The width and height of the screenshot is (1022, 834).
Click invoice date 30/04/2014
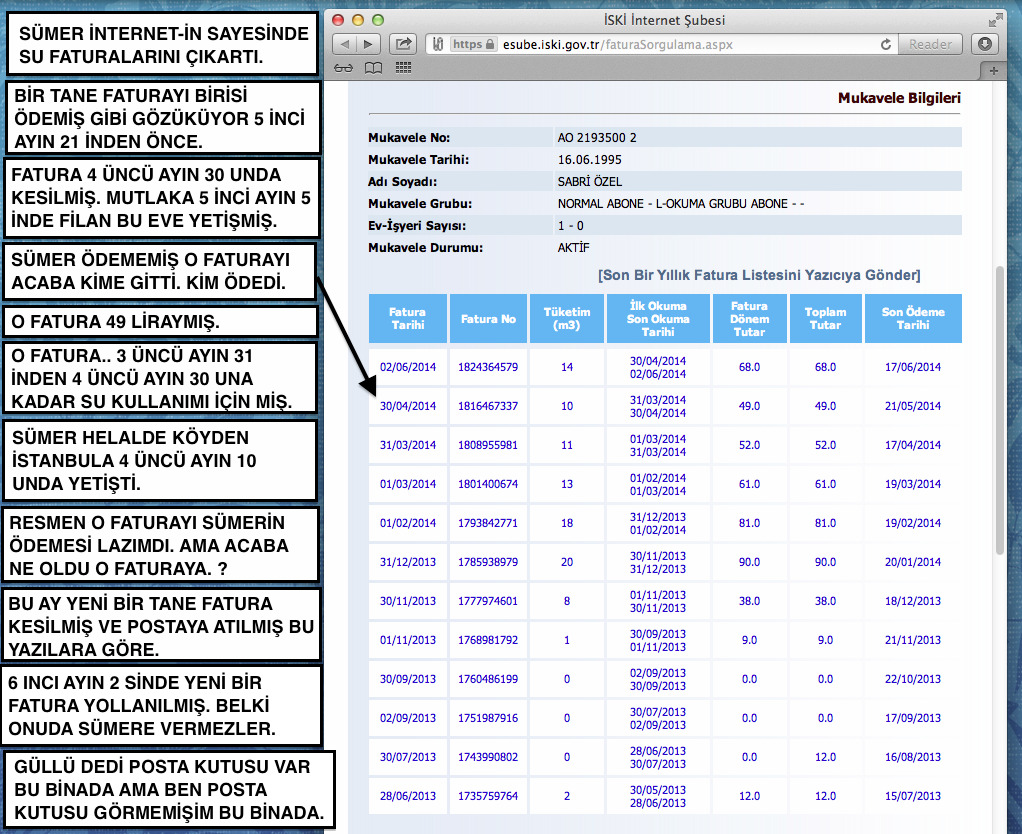click(x=408, y=406)
